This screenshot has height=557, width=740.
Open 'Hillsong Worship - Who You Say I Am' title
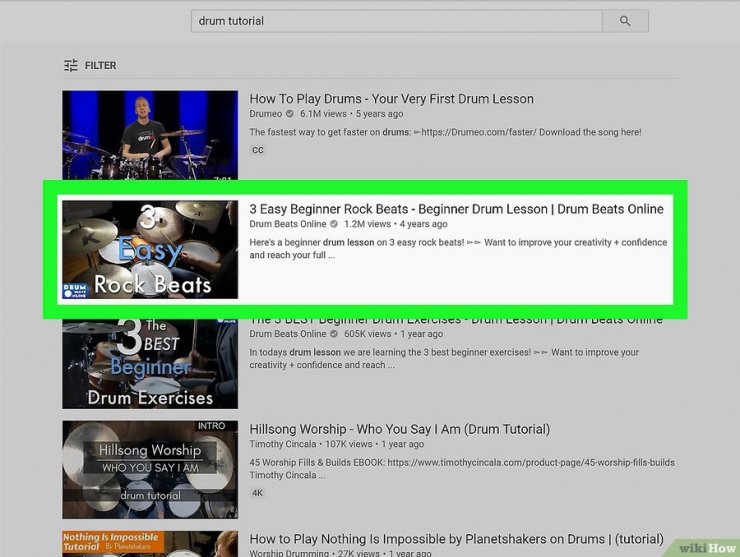click(400, 429)
